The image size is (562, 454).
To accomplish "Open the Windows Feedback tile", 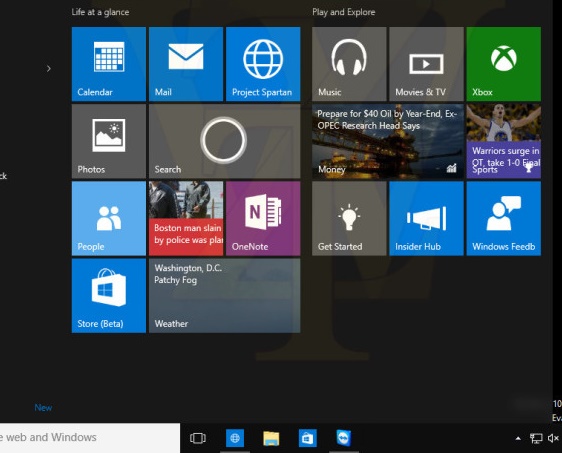I will (x=504, y=218).
